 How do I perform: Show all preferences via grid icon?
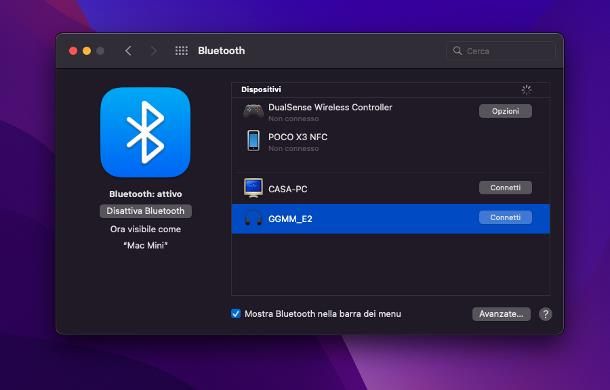point(181,51)
